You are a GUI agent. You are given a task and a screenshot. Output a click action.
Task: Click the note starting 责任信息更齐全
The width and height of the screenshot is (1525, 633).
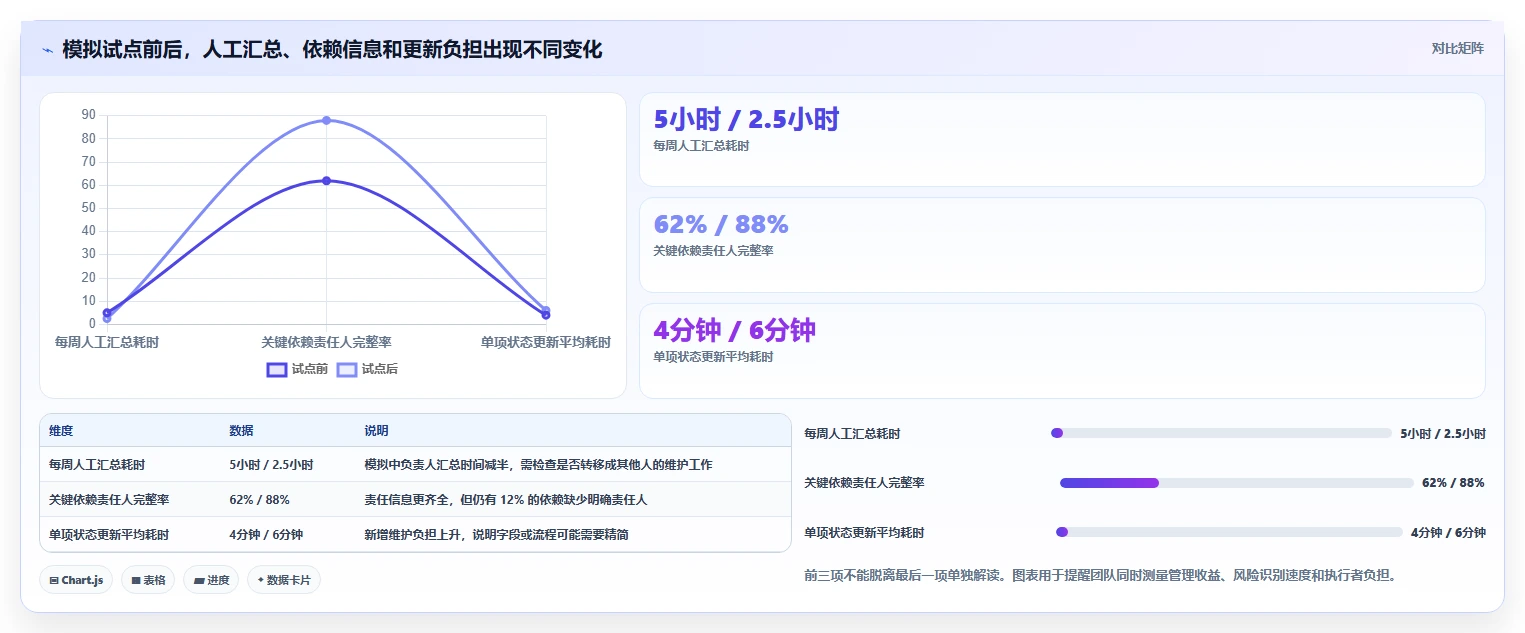click(x=506, y=499)
